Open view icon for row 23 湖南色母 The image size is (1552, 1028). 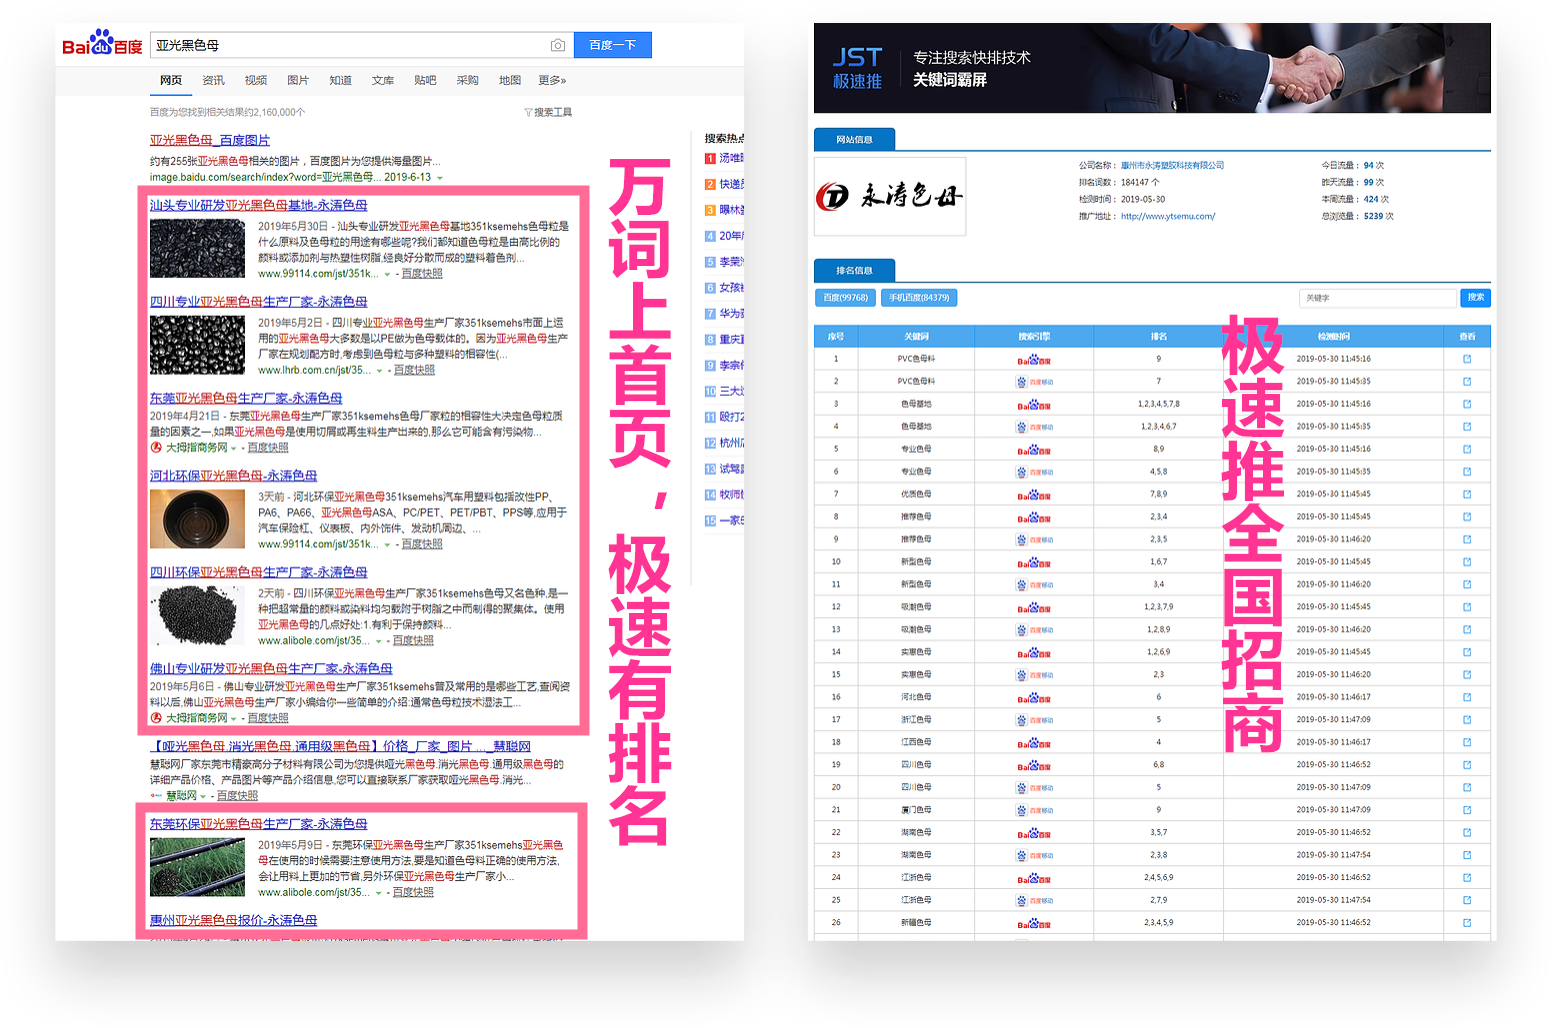point(1467,855)
